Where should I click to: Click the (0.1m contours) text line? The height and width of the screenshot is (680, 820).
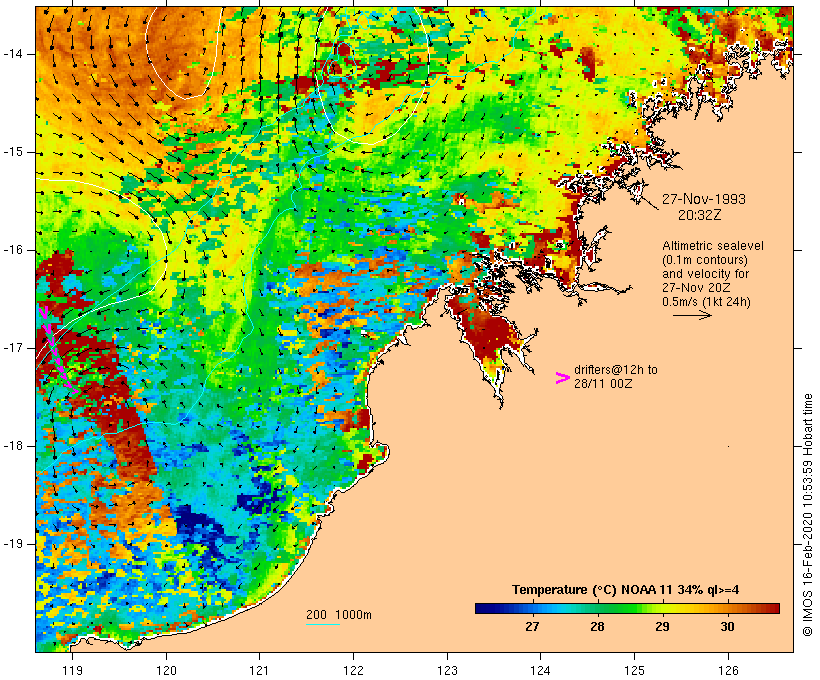pos(704,260)
